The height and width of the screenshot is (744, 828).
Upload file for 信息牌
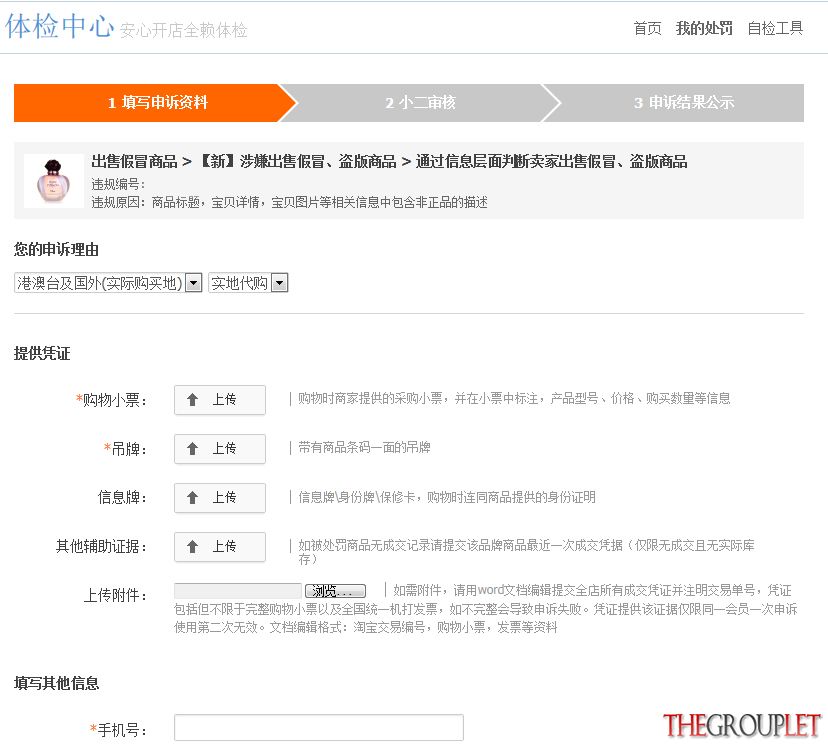(x=220, y=498)
